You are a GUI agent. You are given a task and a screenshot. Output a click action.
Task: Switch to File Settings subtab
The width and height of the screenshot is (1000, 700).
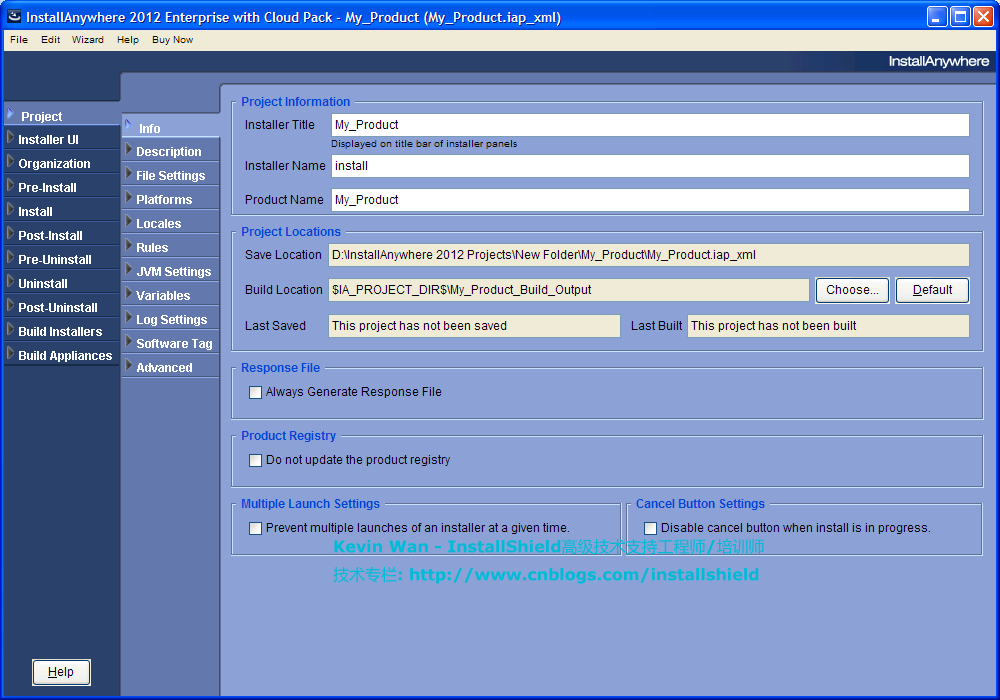pos(171,175)
